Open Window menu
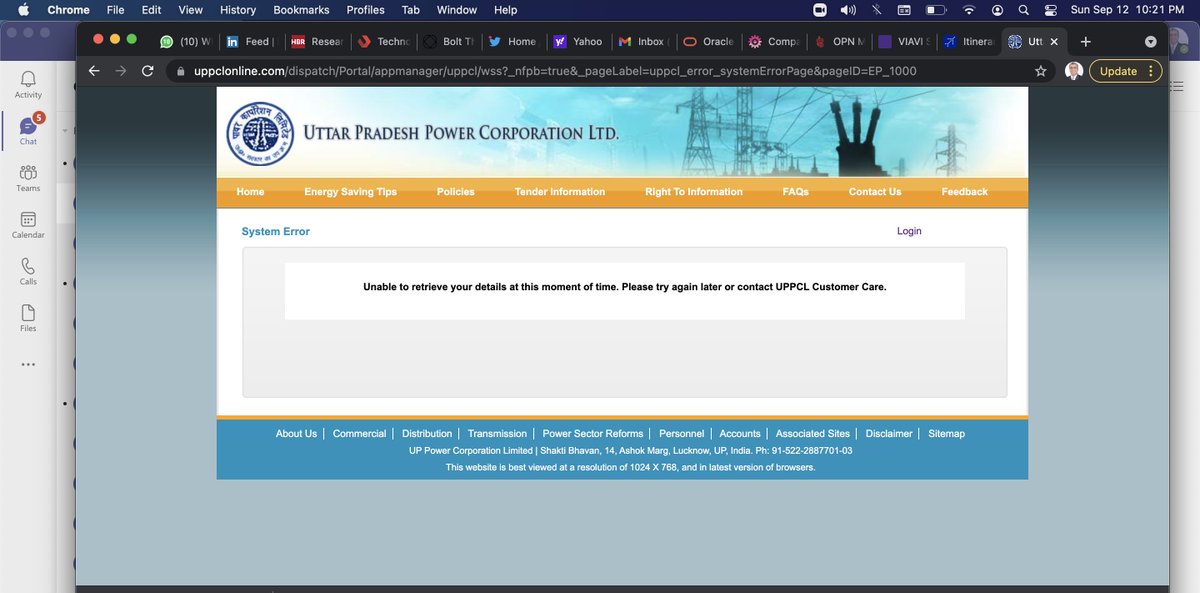Viewport: 1200px width, 593px height. coord(457,10)
